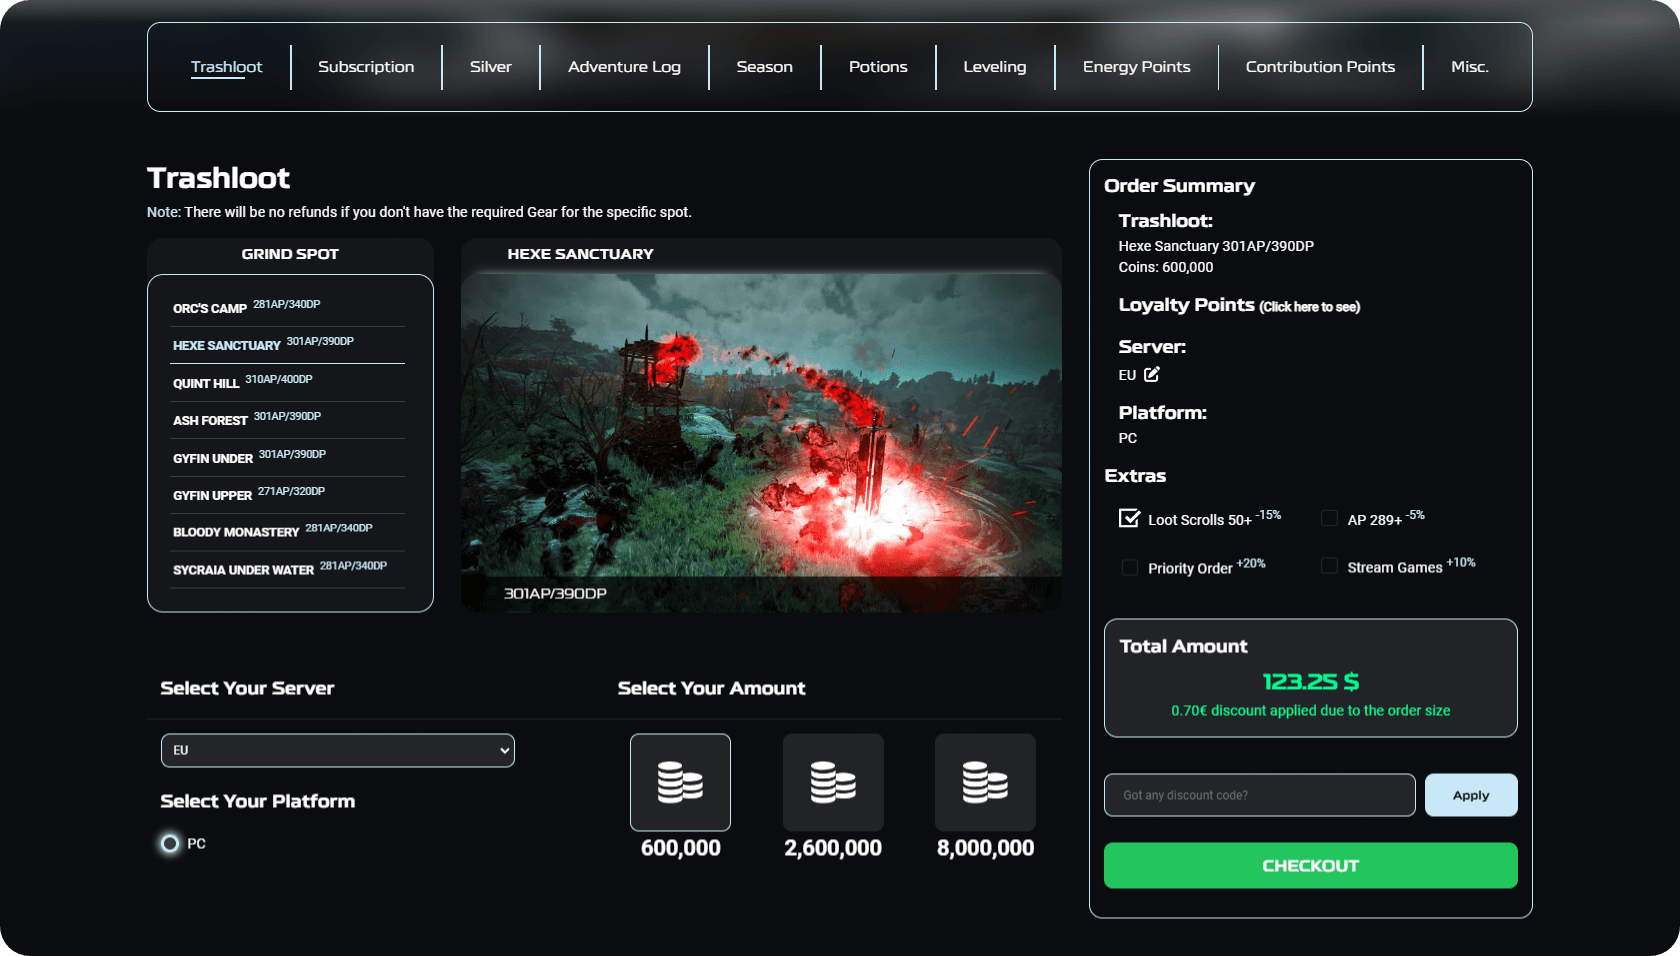Switch to the Subscription tab
Image resolution: width=1680 pixels, height=956 pixels.
[x=366, y=67]
